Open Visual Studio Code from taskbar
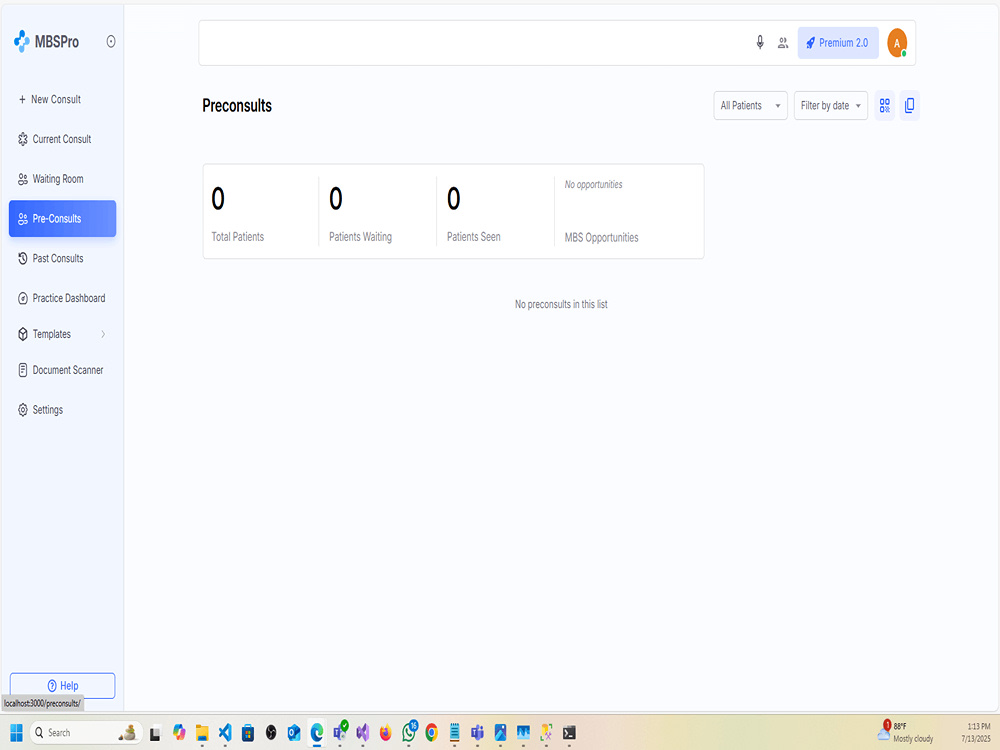This screenshot has width=1000, height=750. 225,733
